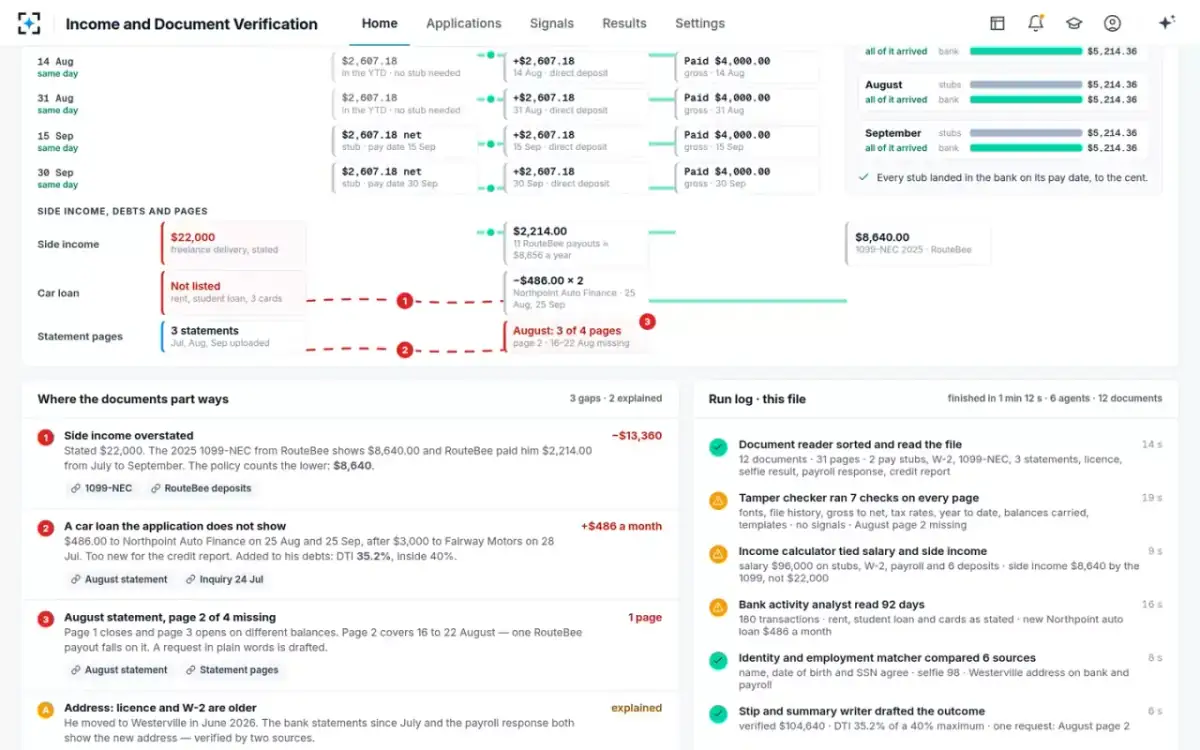Viewport: 1200px width, 750px height.
Task: Go to the Signals tab
Action: pos(552,23)
